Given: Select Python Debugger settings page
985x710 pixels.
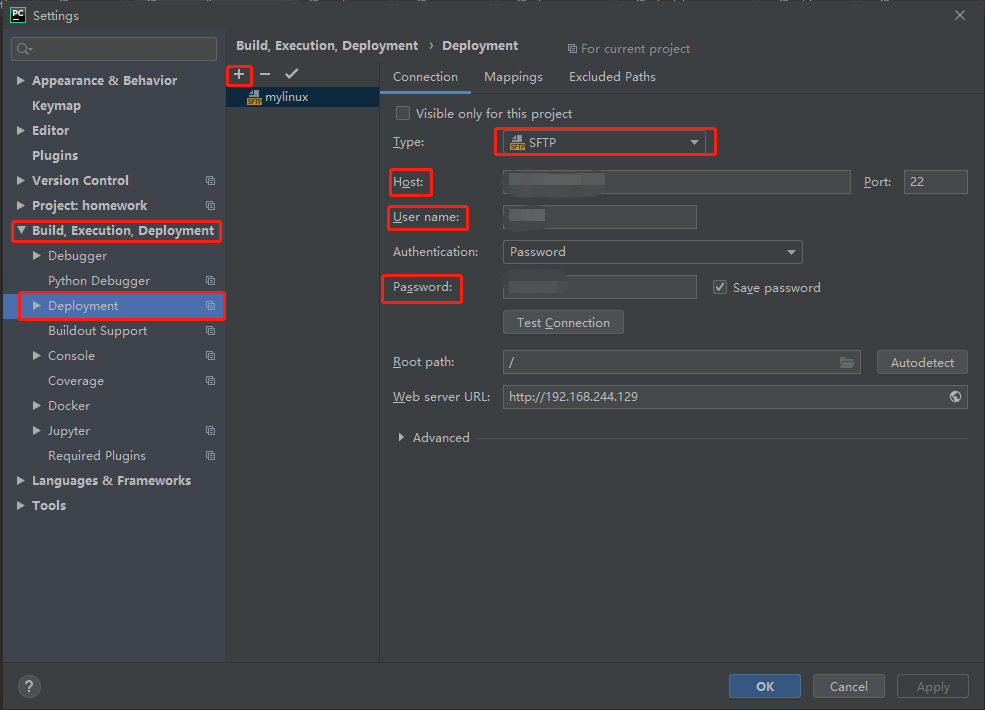Looking at the screenshot, I should (99, 281).
